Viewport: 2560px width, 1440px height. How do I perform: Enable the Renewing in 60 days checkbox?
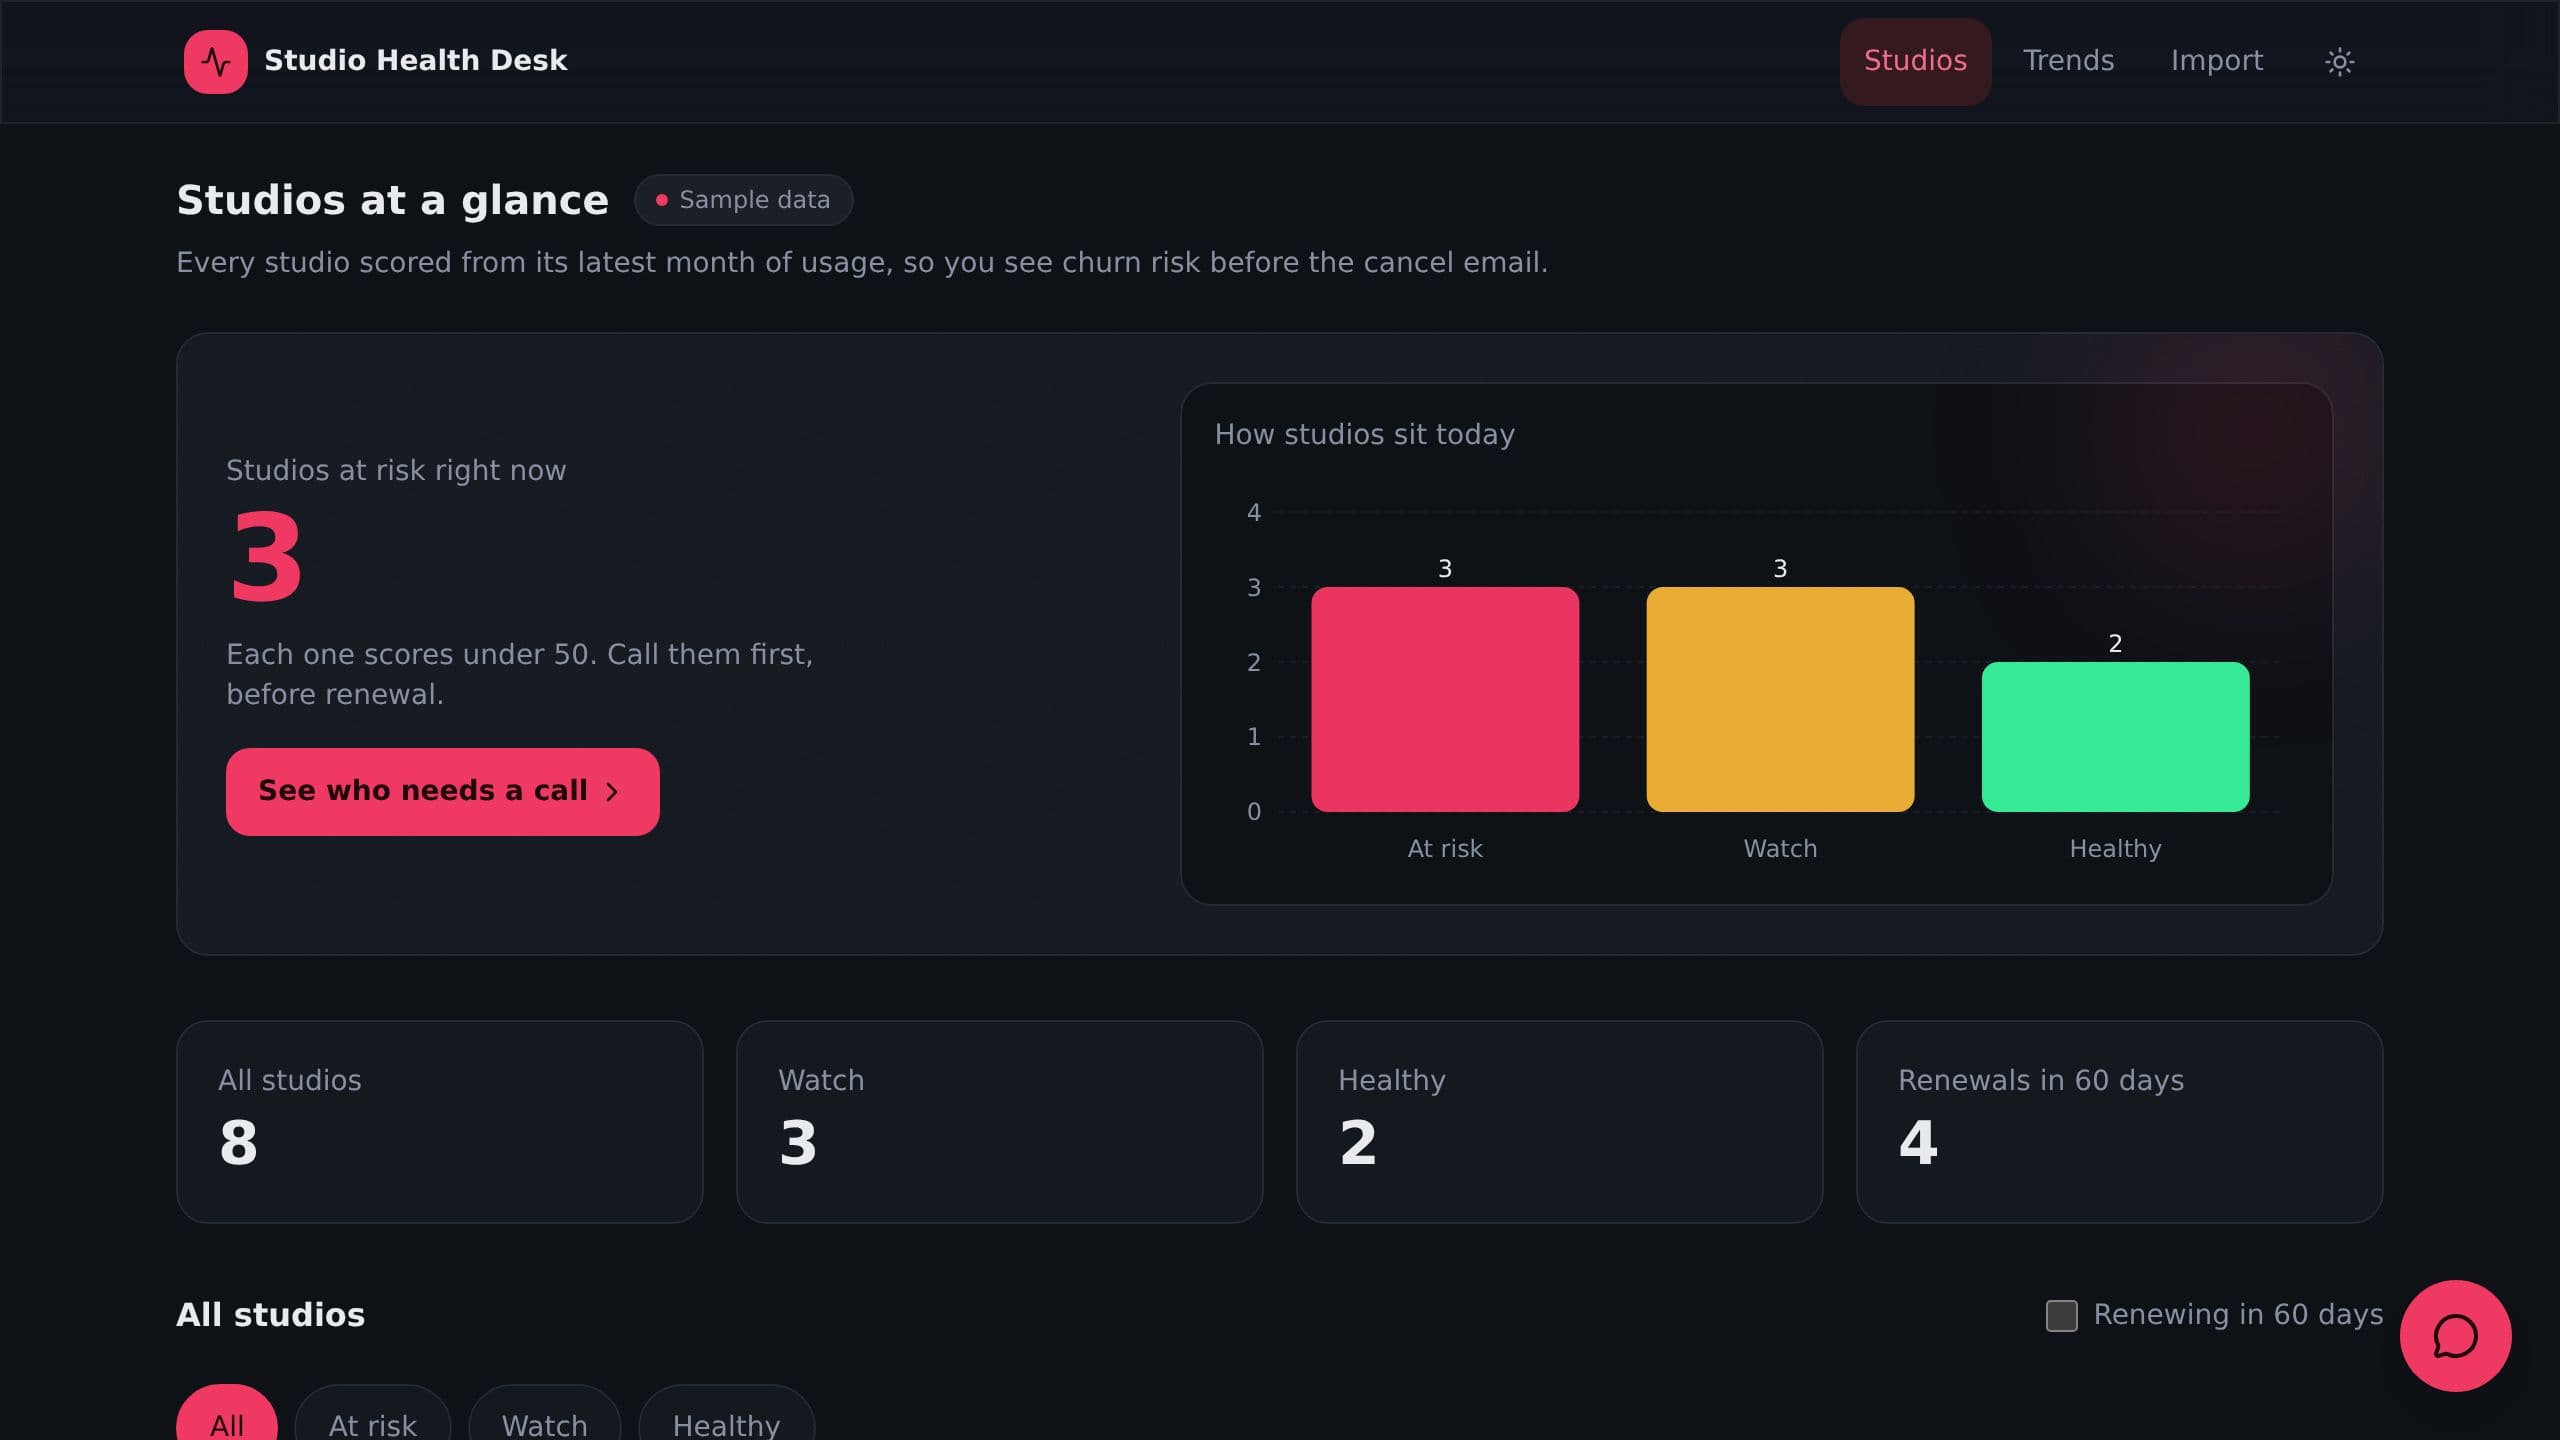(2061, 1315)
